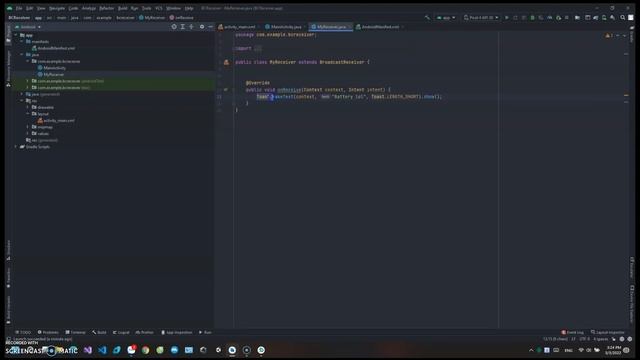Open activity_main.xml under layout folder
The height and width of the screenshot is (360, 640).
58,120
